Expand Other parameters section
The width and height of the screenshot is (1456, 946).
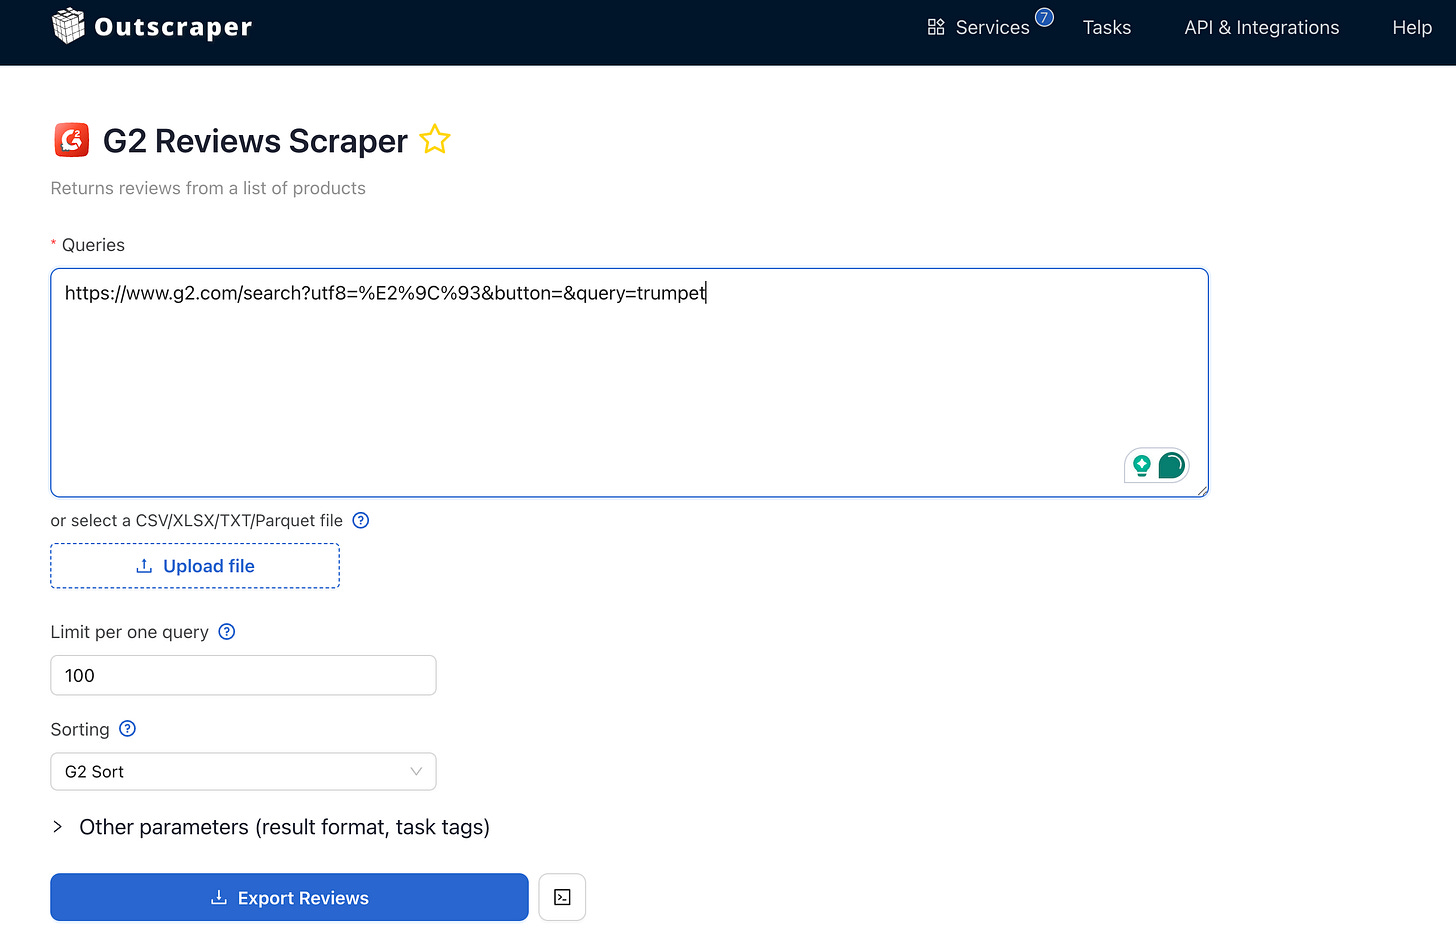270,827
